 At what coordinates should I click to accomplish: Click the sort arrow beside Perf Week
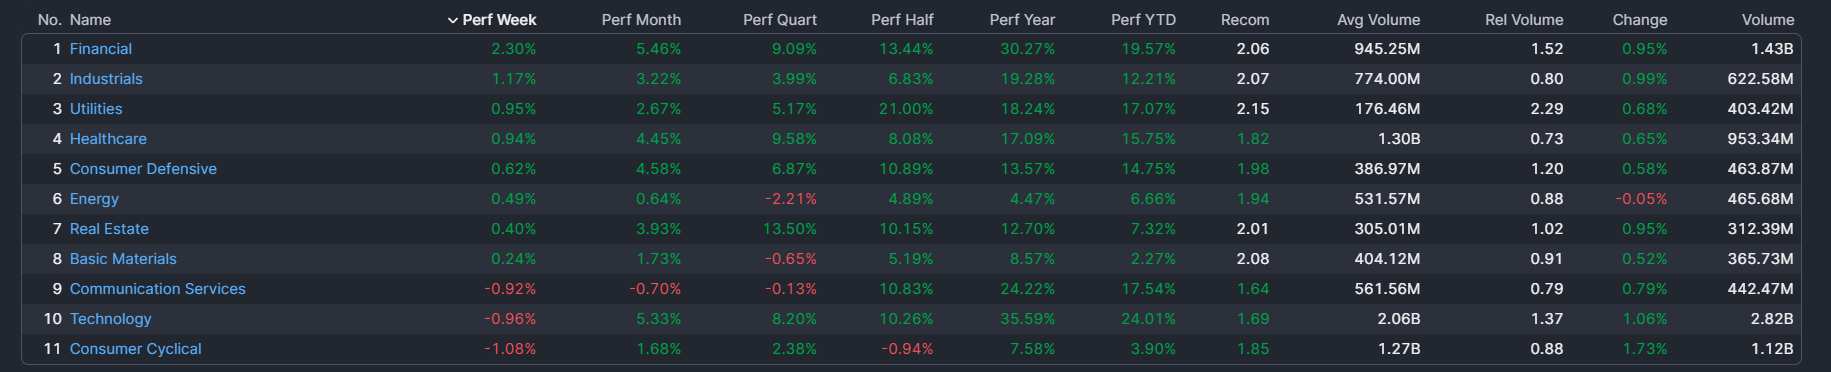453,20
